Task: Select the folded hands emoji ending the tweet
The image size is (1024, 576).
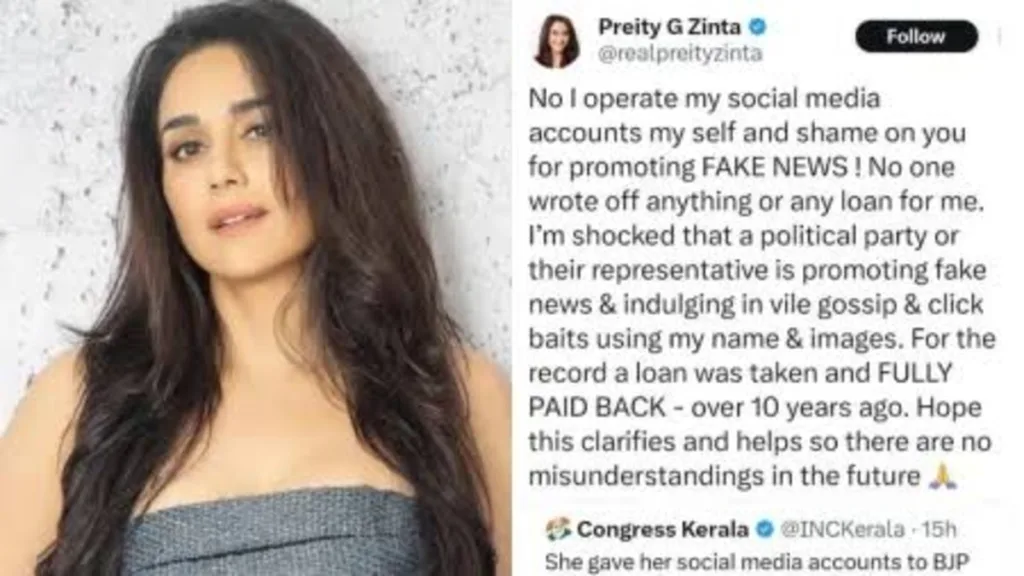Action: pyautogui.click(x=944, y=475)
